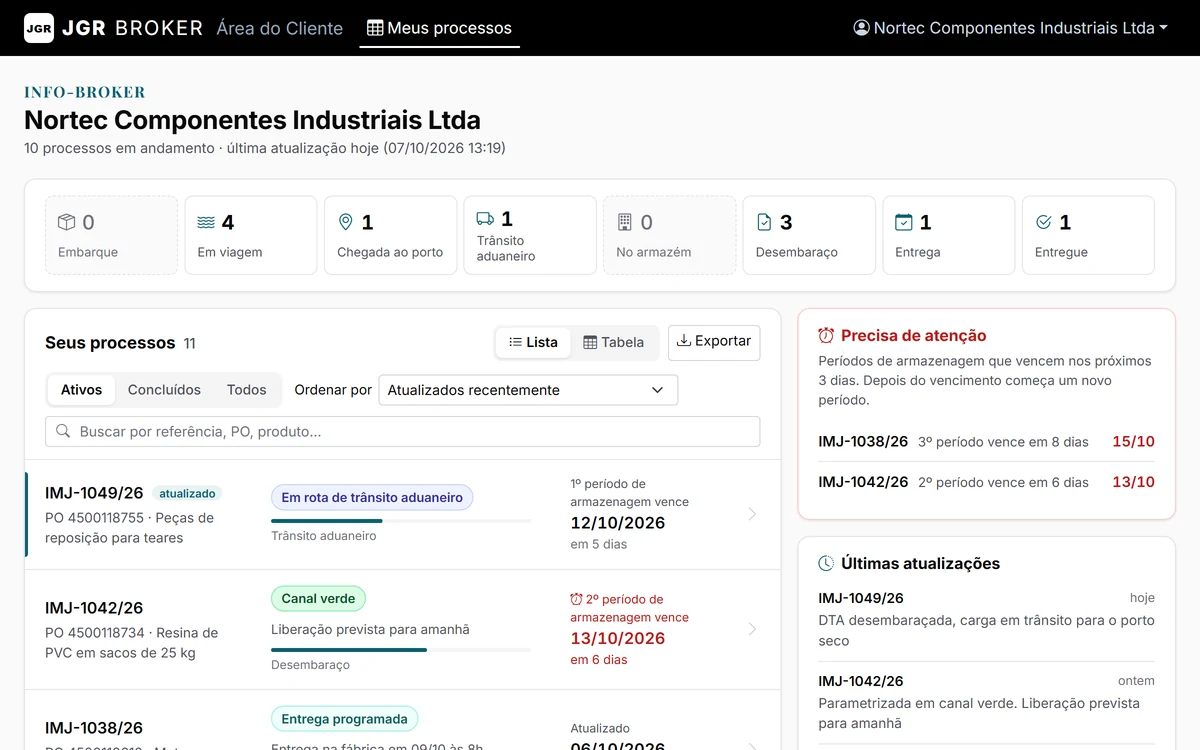Click the 13/10 due date in attention panel
This screenshot has height=750, width=1200.
(x=1133, y=481)
